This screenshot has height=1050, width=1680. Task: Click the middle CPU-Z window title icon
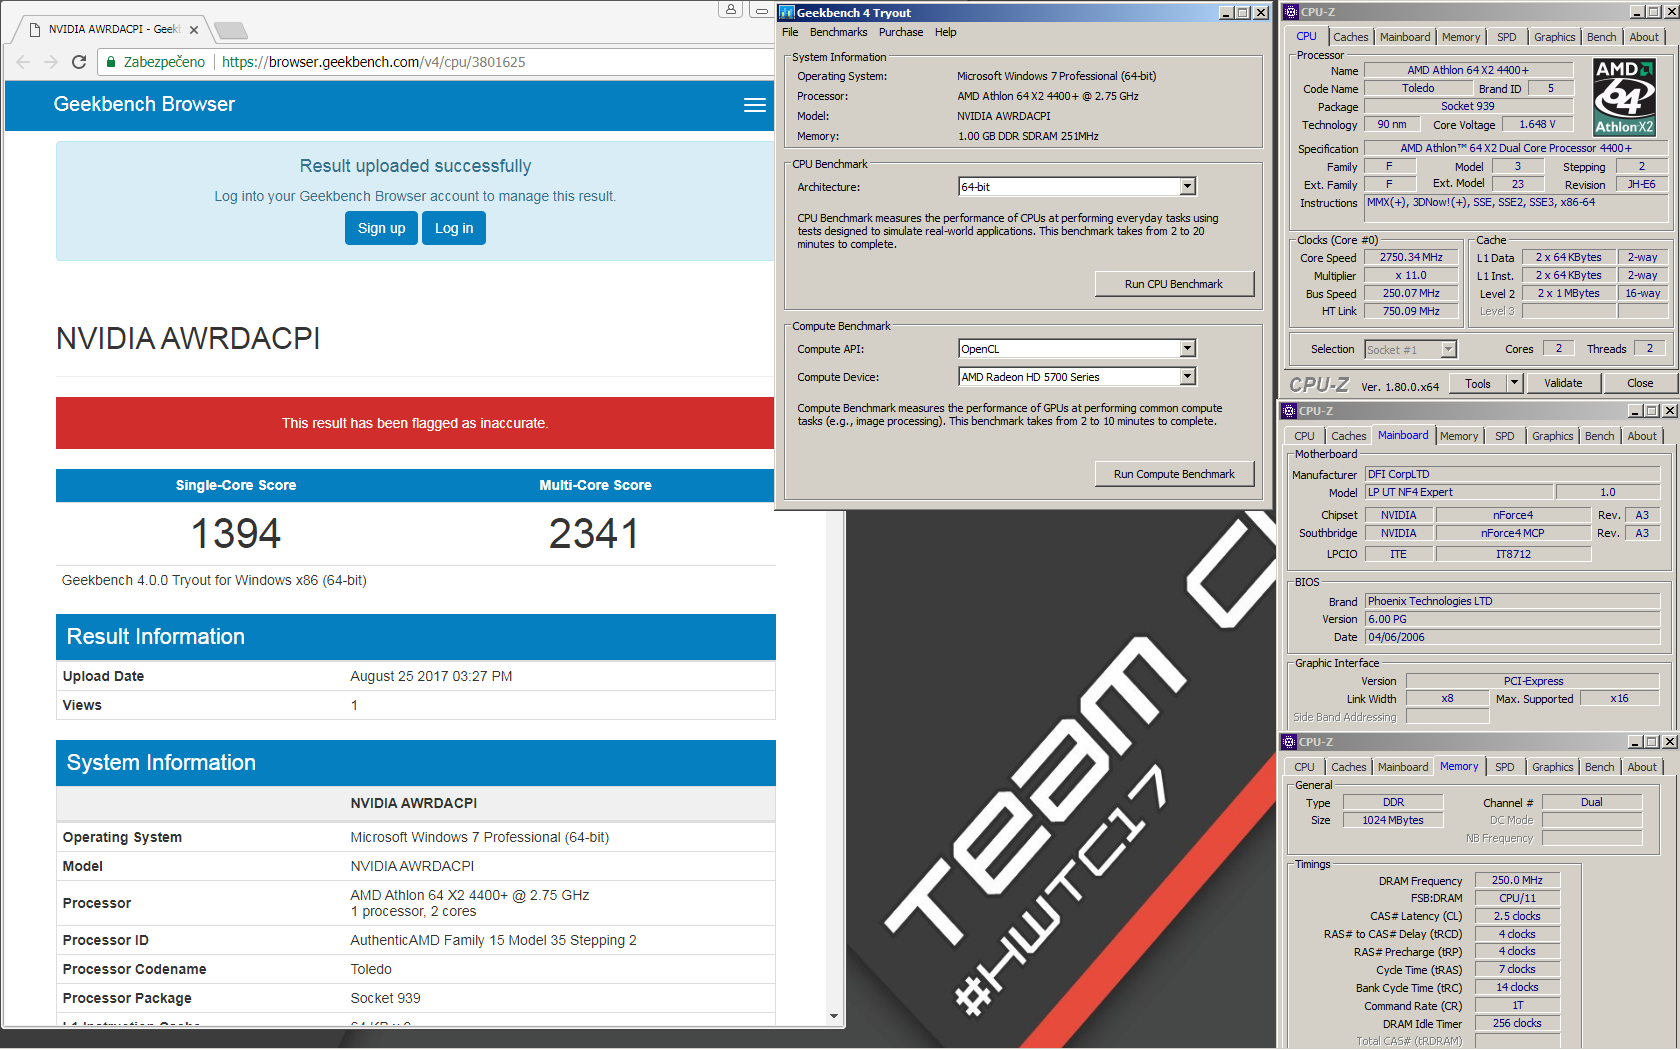(1289, 411)
